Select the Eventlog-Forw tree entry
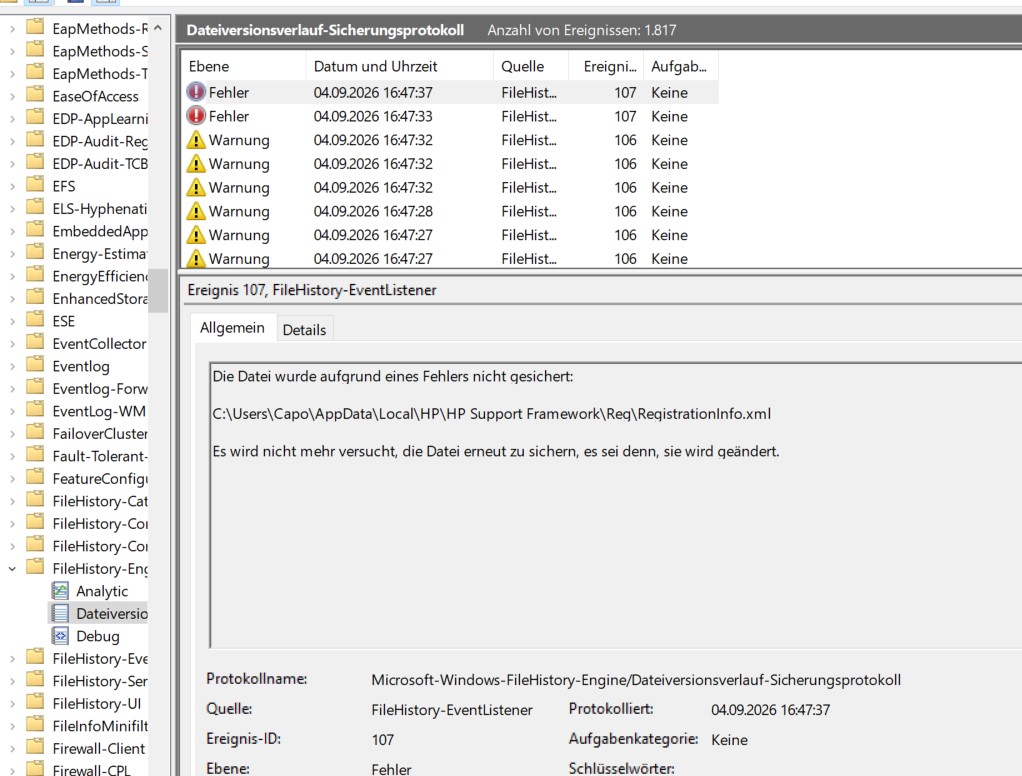1022x776 pixels. pos(100,388)
